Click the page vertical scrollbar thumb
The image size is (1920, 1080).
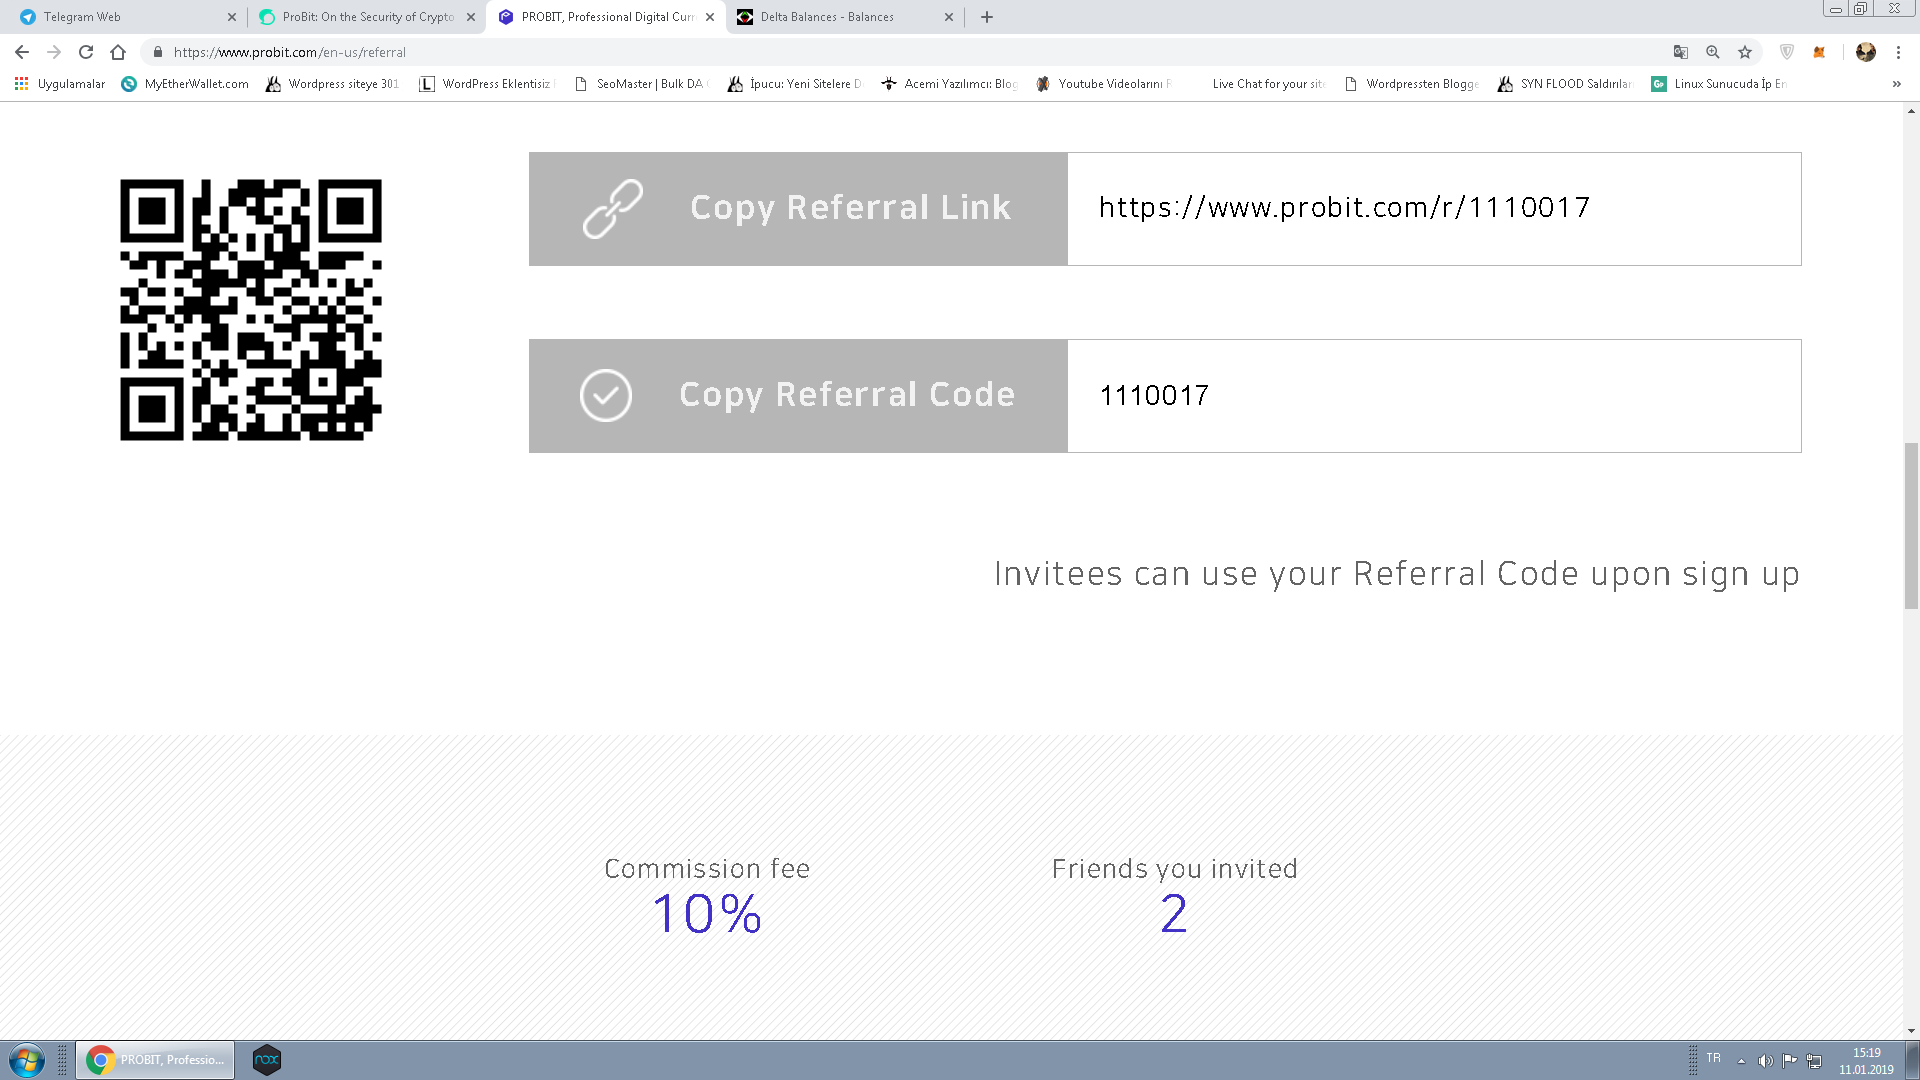point(1911,525)
